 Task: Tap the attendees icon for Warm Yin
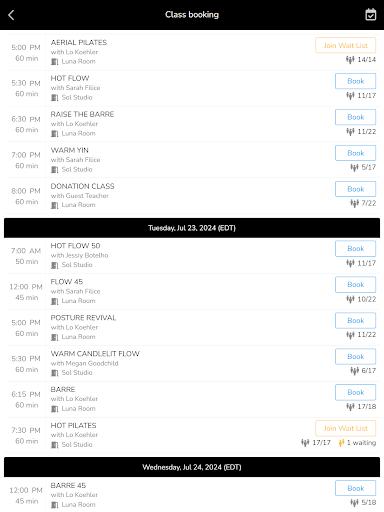[x=354, y=167]
